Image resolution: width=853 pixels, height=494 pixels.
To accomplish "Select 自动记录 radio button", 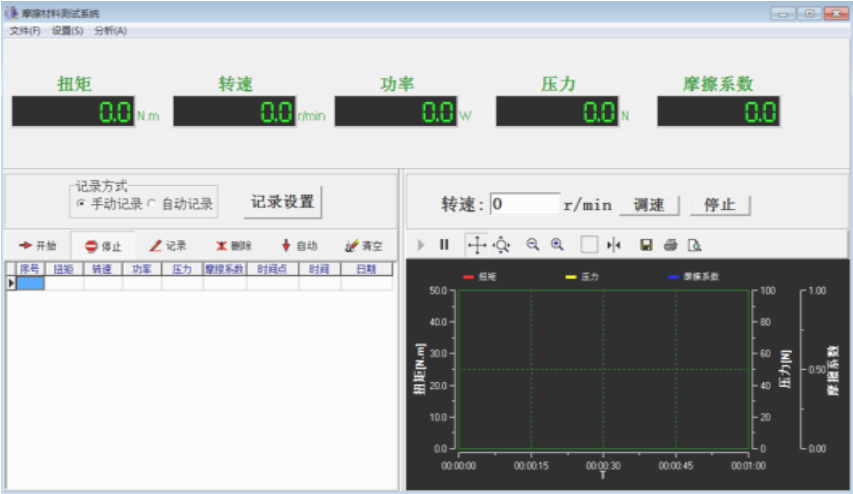I will (152, 204).
